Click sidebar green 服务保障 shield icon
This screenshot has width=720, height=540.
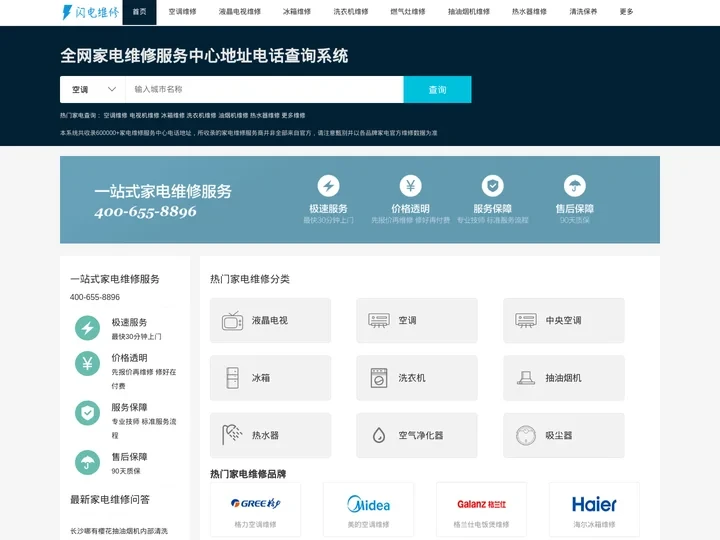[87, 413]
